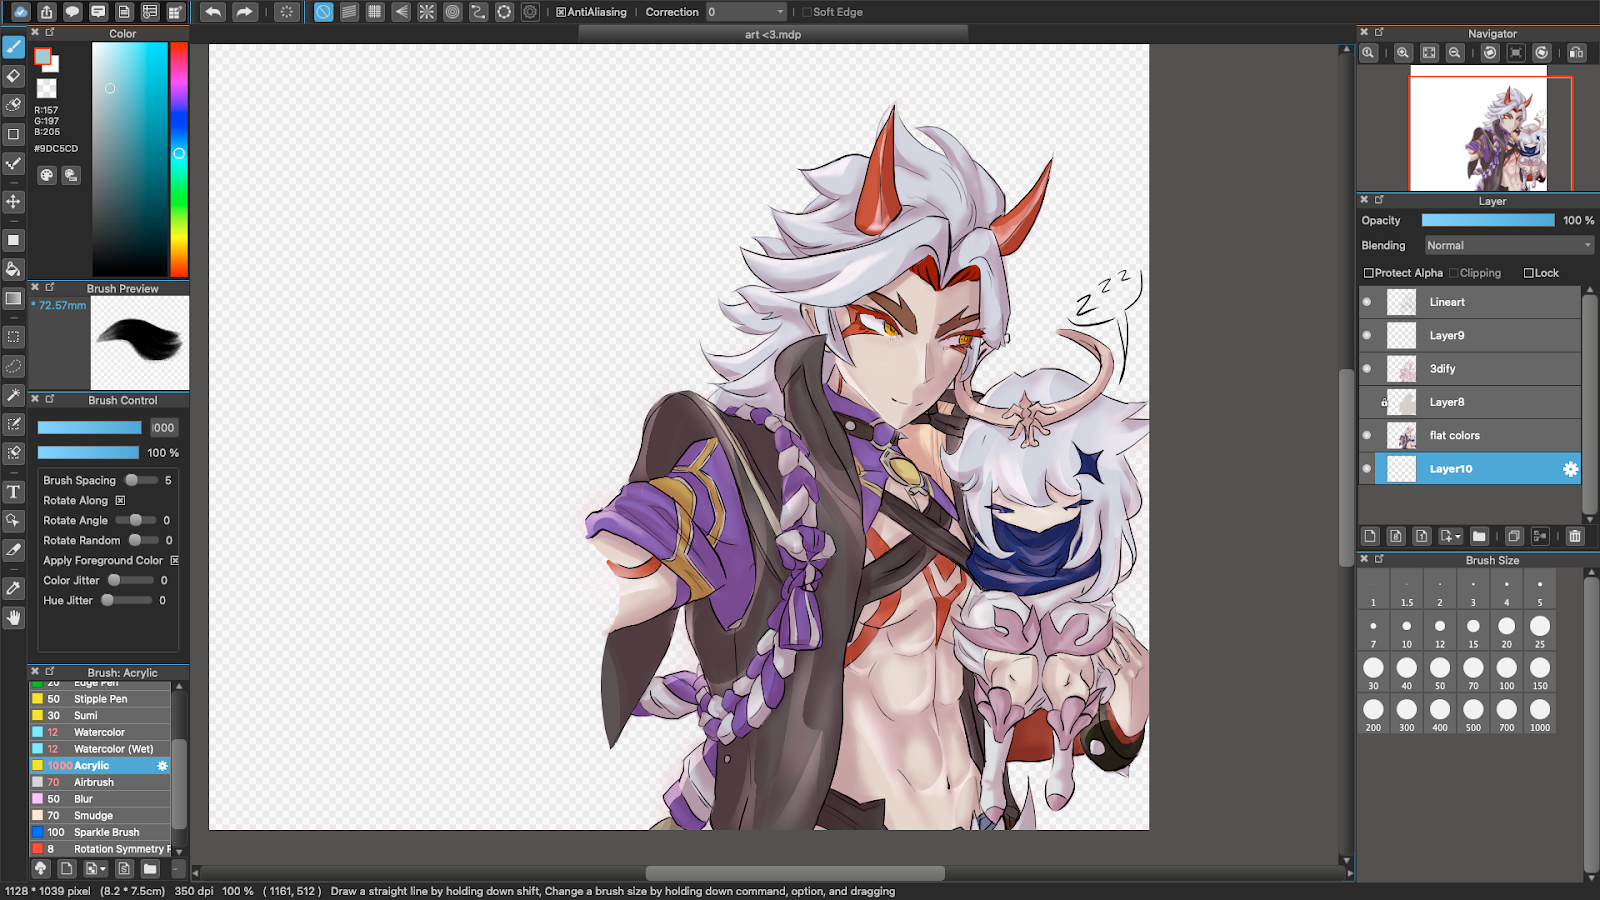This screenshot has height=900, width=1600.
Task: Select the Bucket fill tool
Action: pos(13,269)
